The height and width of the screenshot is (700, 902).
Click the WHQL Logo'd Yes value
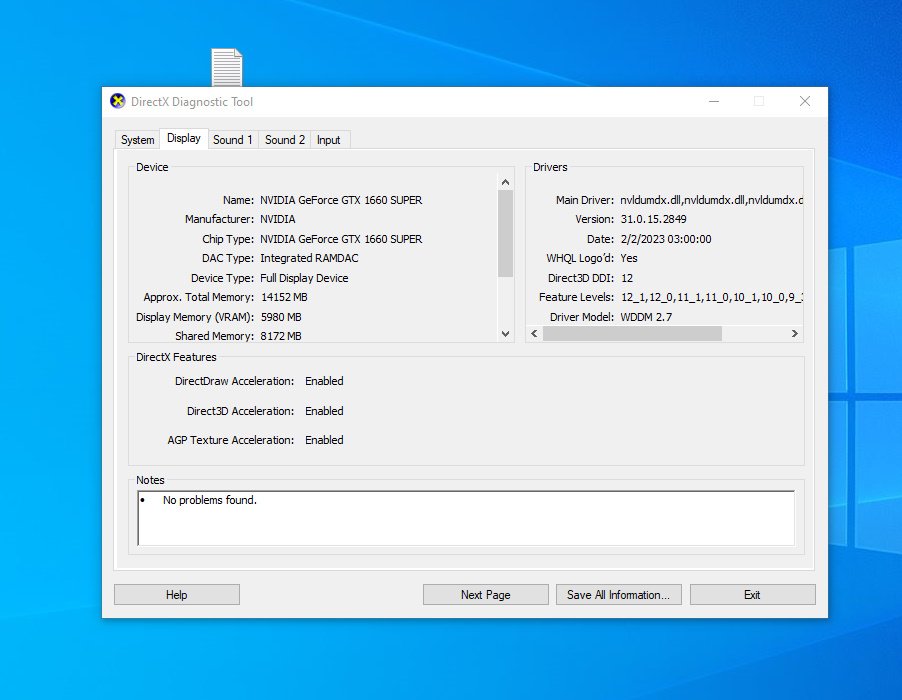[629, 258]
